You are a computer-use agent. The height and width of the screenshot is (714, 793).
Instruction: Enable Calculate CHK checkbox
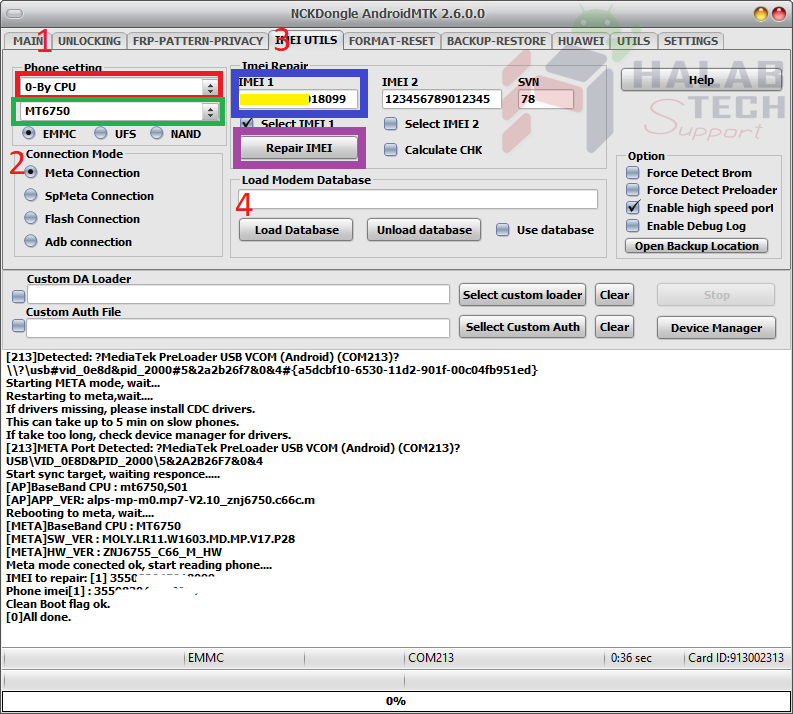[390, 150]
